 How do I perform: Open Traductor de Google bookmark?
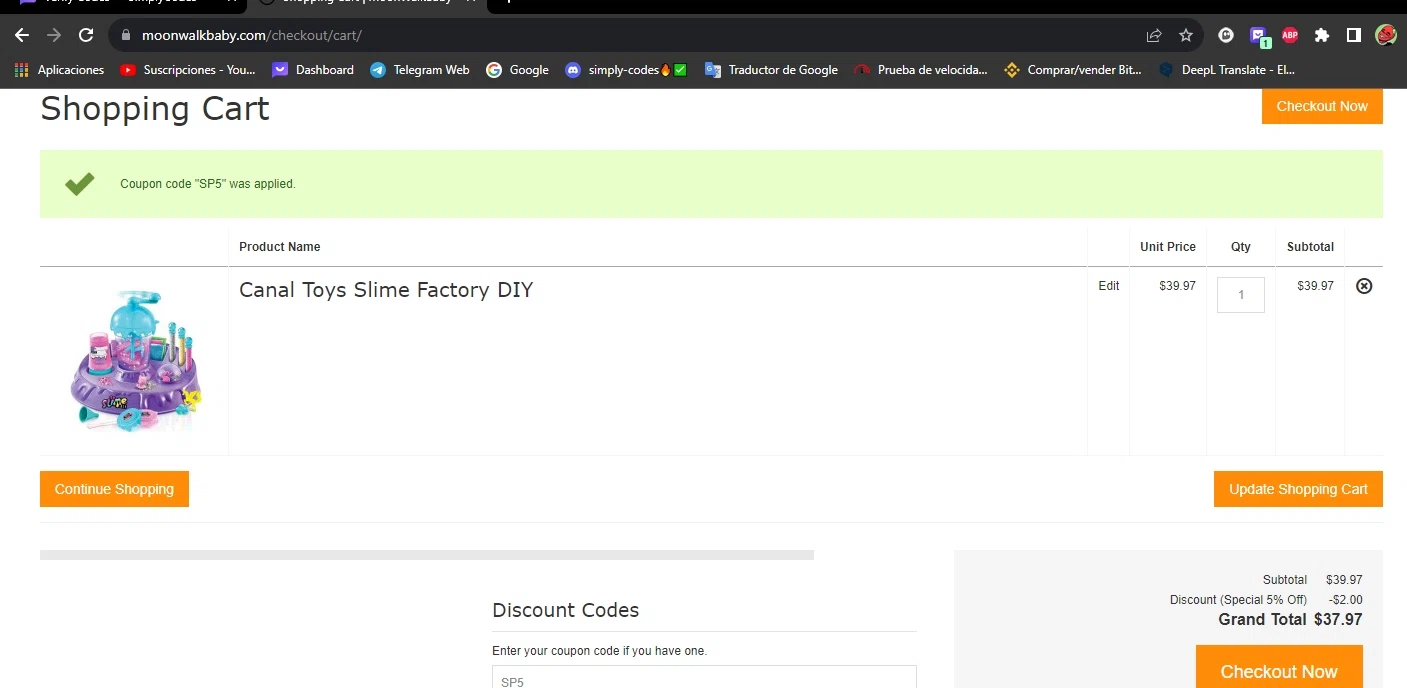[x=771, y=70]
